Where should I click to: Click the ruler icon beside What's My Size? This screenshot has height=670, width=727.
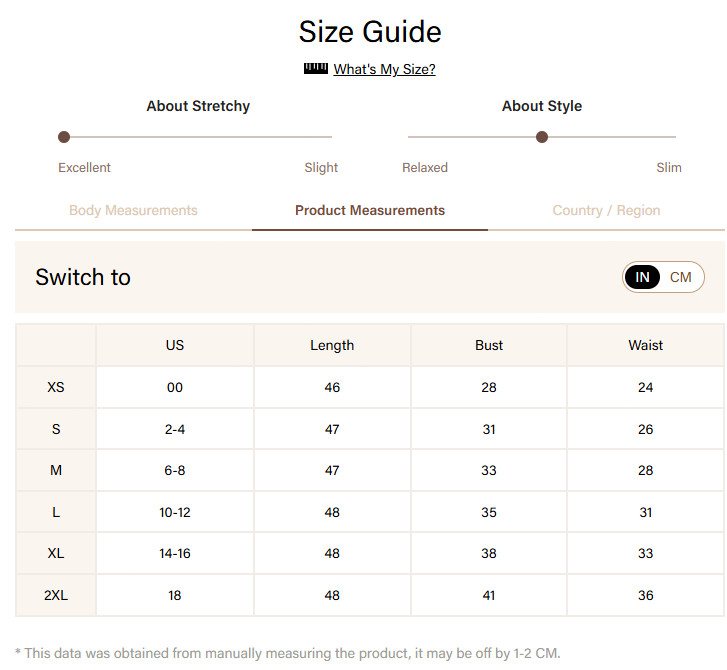[x=316, y=69]
